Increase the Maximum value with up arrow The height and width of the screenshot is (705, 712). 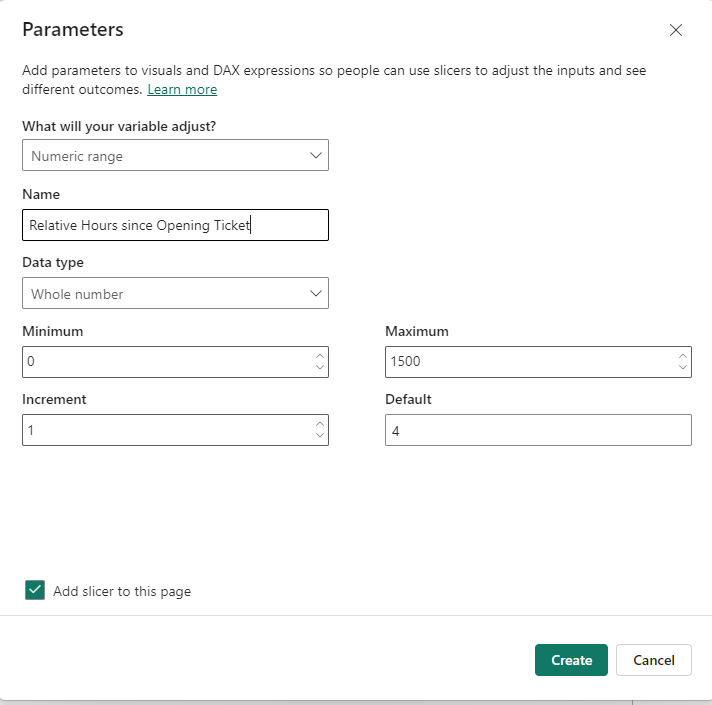682,356
